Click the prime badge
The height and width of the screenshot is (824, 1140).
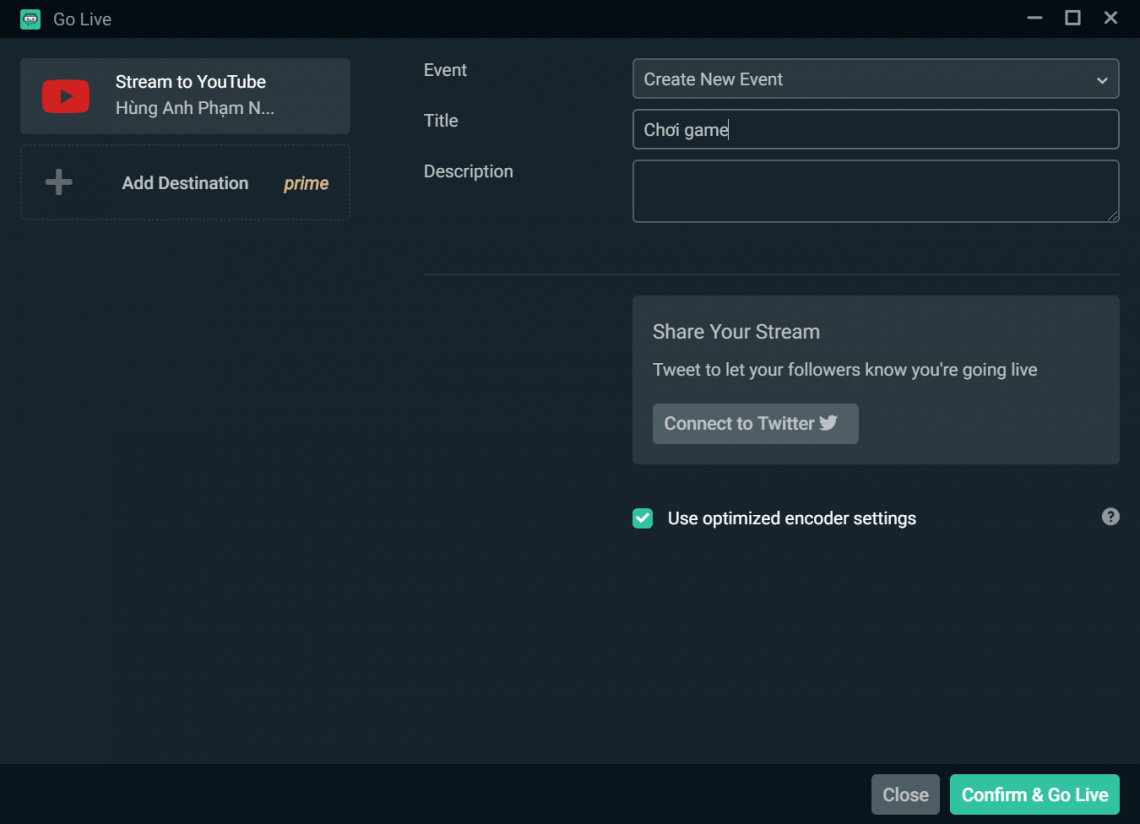point(306,183)
